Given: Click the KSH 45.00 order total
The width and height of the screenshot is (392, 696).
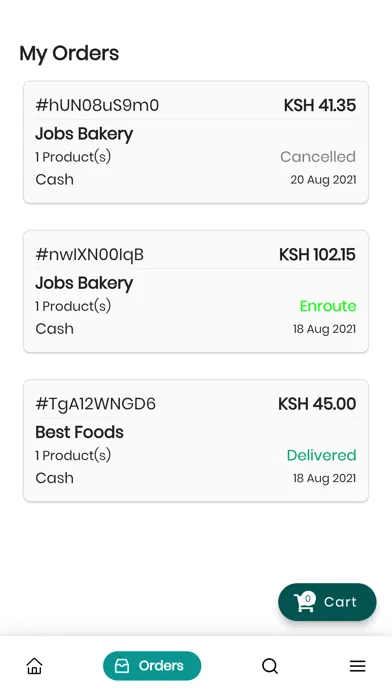Looking at the screenshot, I should pyautogui.click(x=317, y=403).
